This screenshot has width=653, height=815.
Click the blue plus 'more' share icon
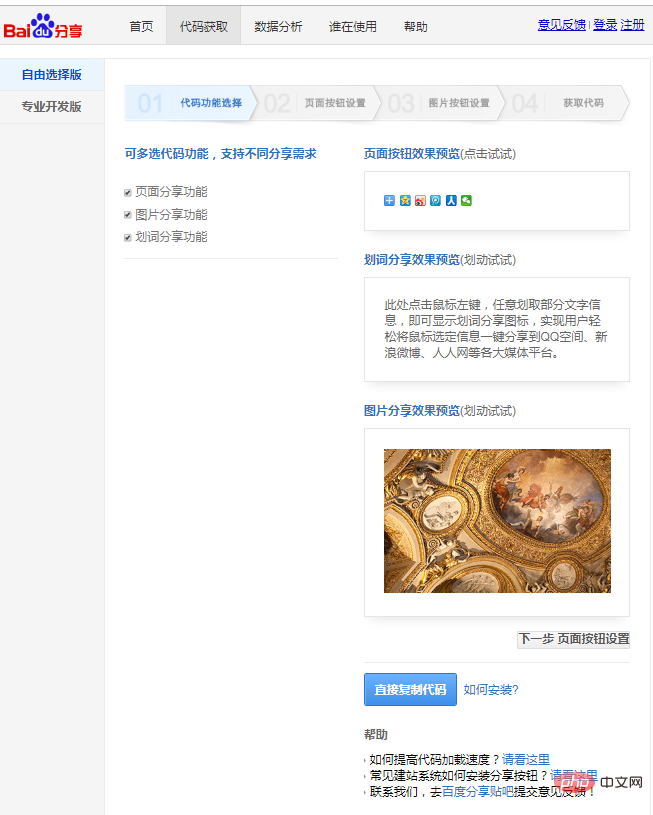pos(389,201)
